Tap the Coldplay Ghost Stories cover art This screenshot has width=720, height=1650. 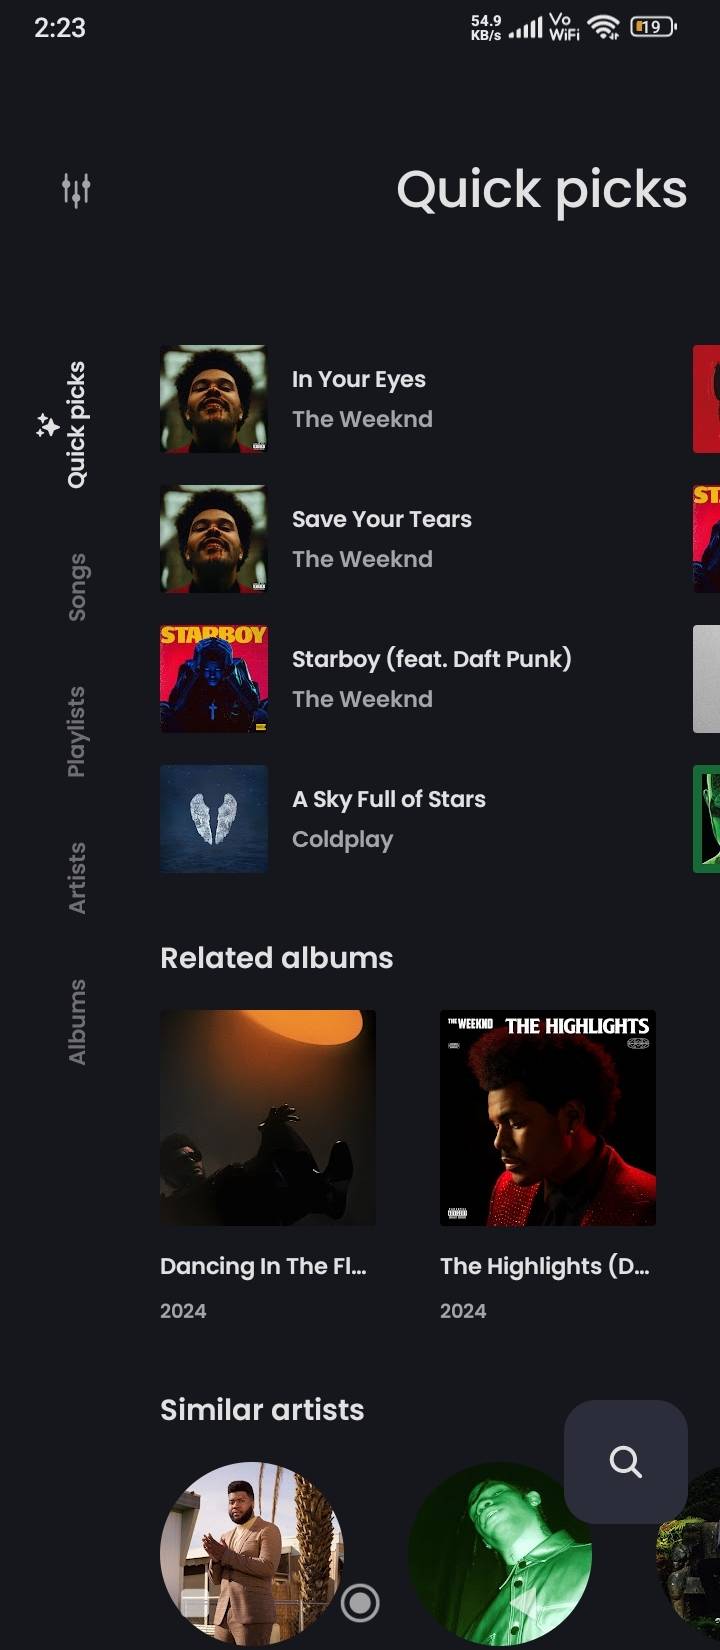point(214,819)
